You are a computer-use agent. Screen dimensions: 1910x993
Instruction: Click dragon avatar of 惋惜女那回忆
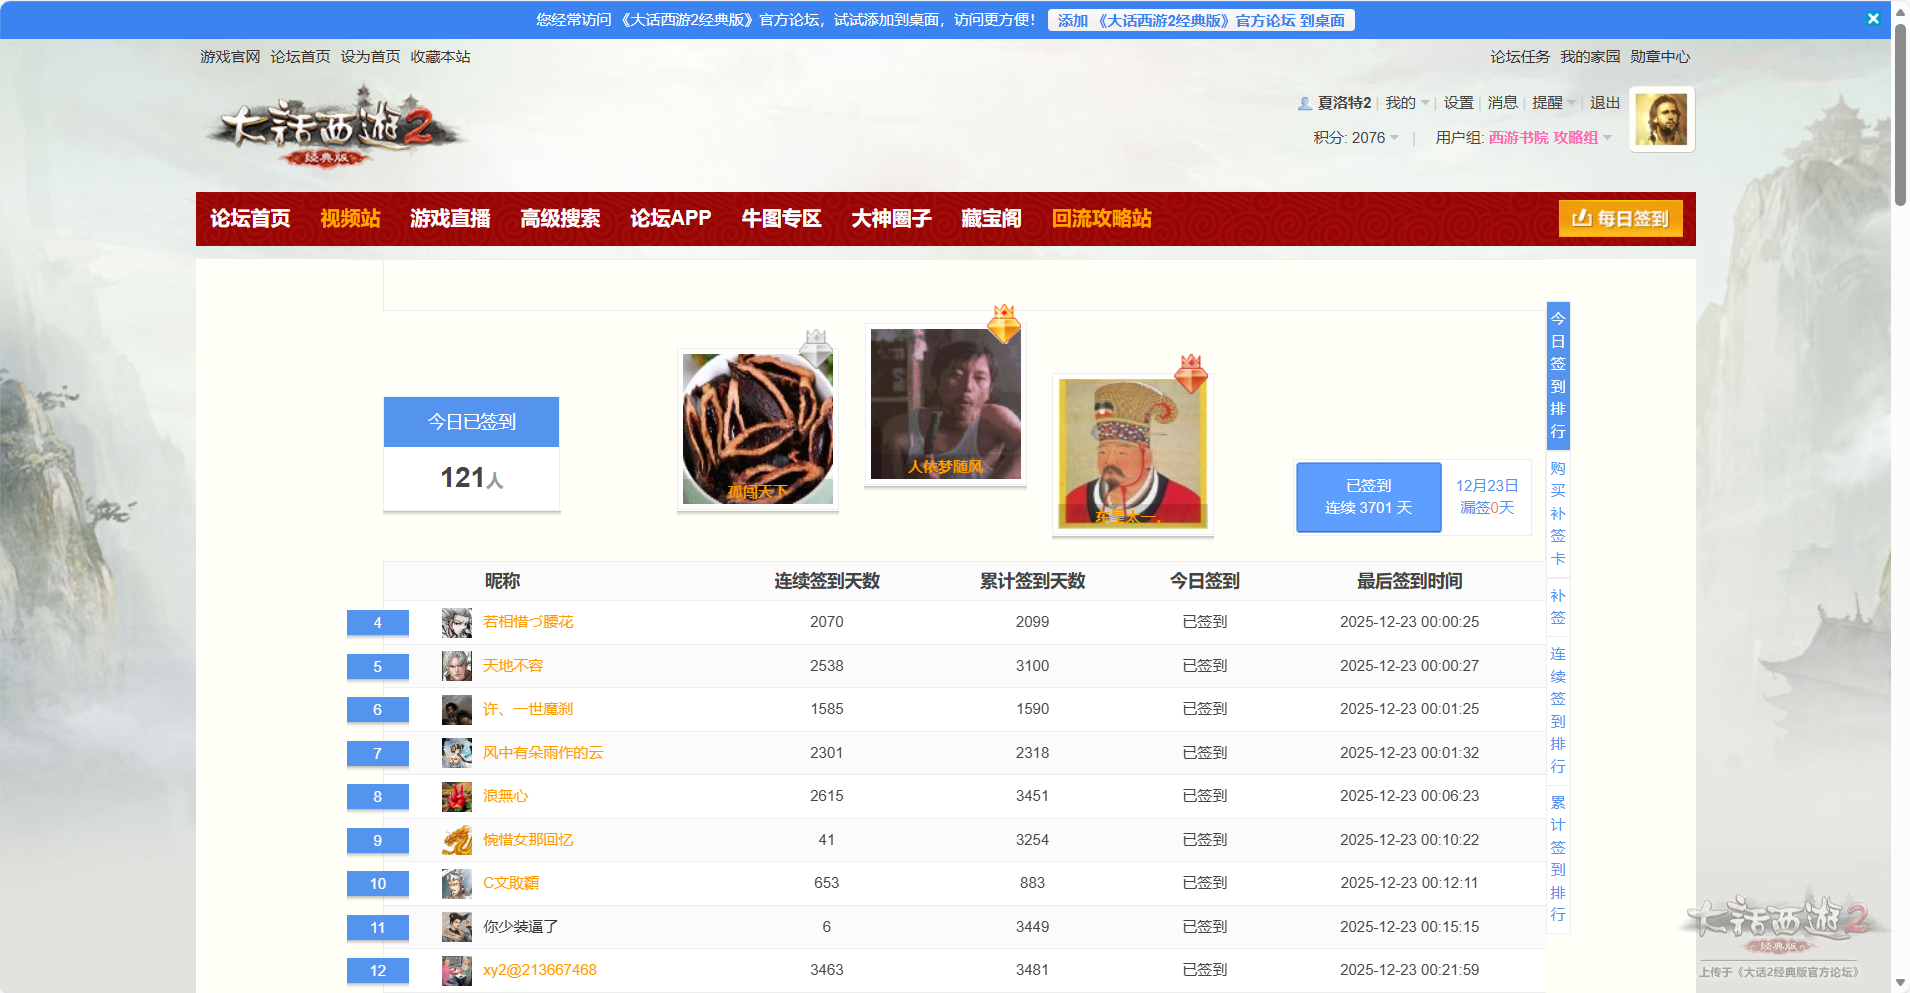click(x=457, y=840)
